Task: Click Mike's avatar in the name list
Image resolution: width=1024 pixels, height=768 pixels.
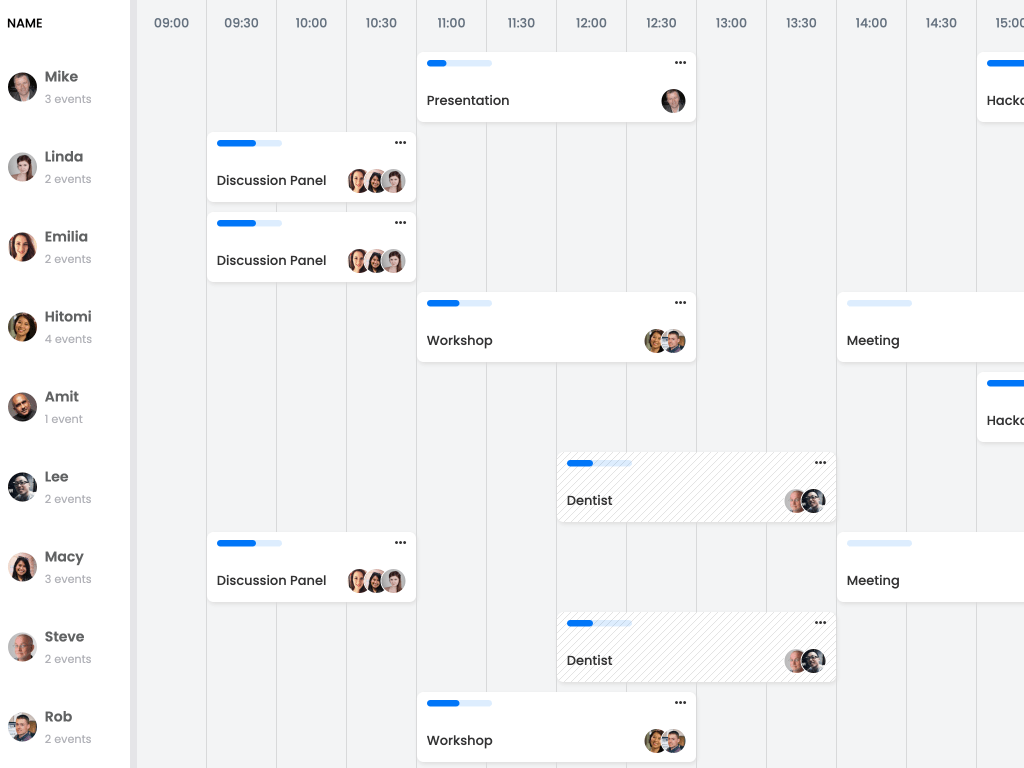Action: tap(22, 87)
